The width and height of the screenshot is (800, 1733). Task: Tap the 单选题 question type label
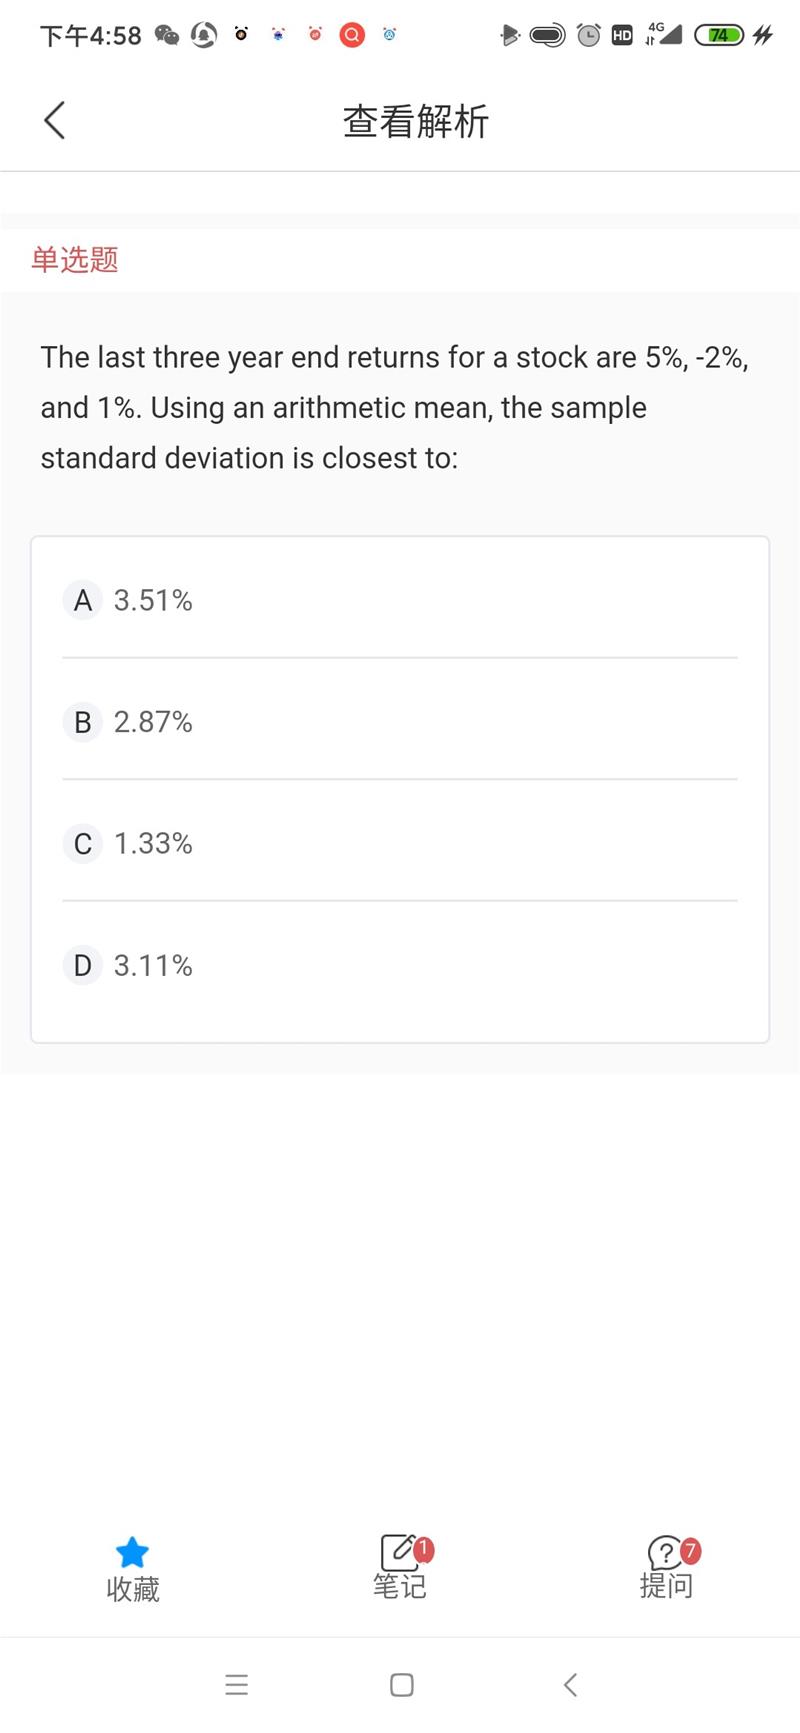tap(75, 260)
